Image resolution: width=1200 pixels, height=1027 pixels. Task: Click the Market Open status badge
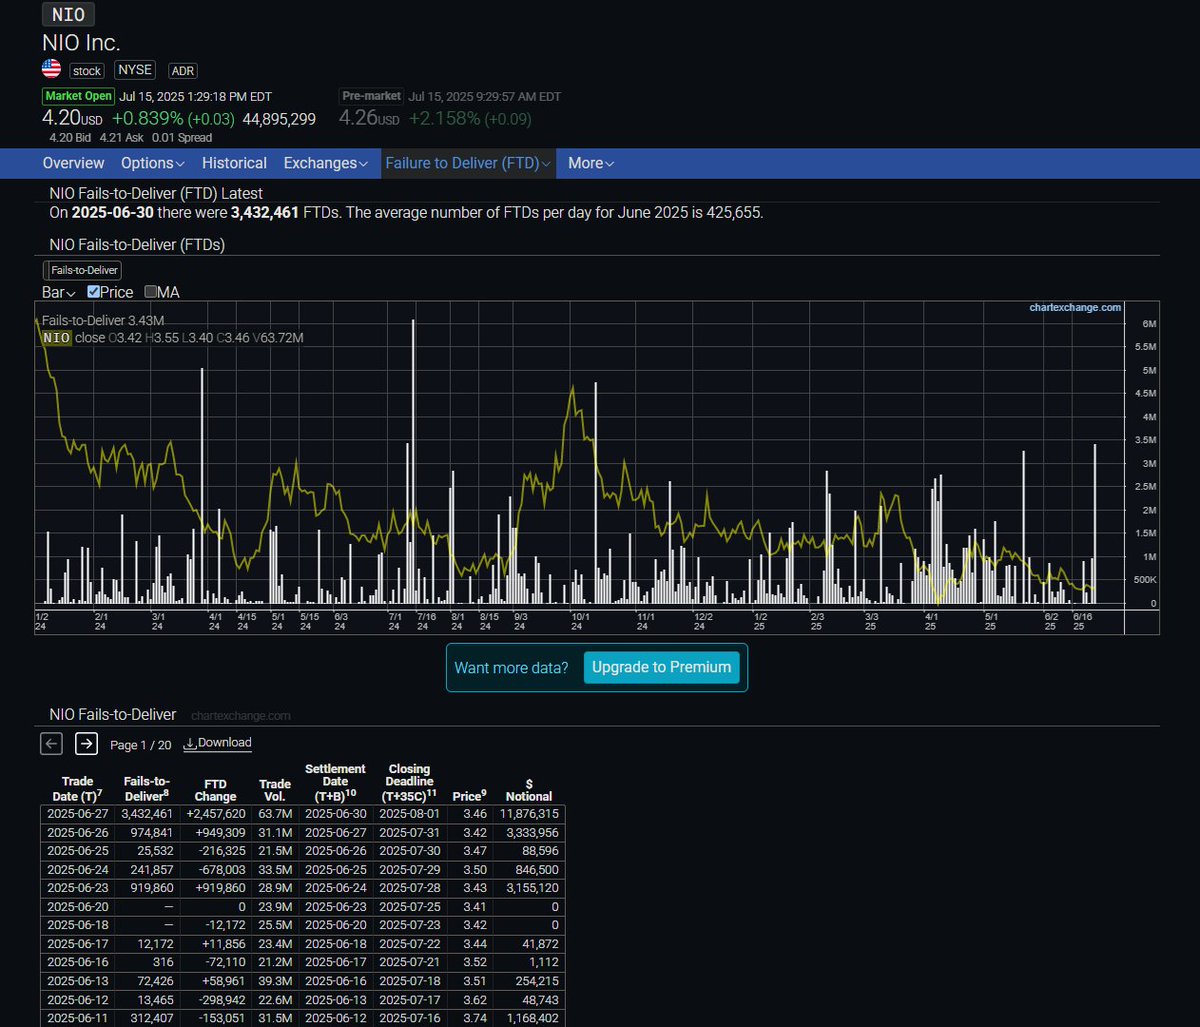coord(78,97)
